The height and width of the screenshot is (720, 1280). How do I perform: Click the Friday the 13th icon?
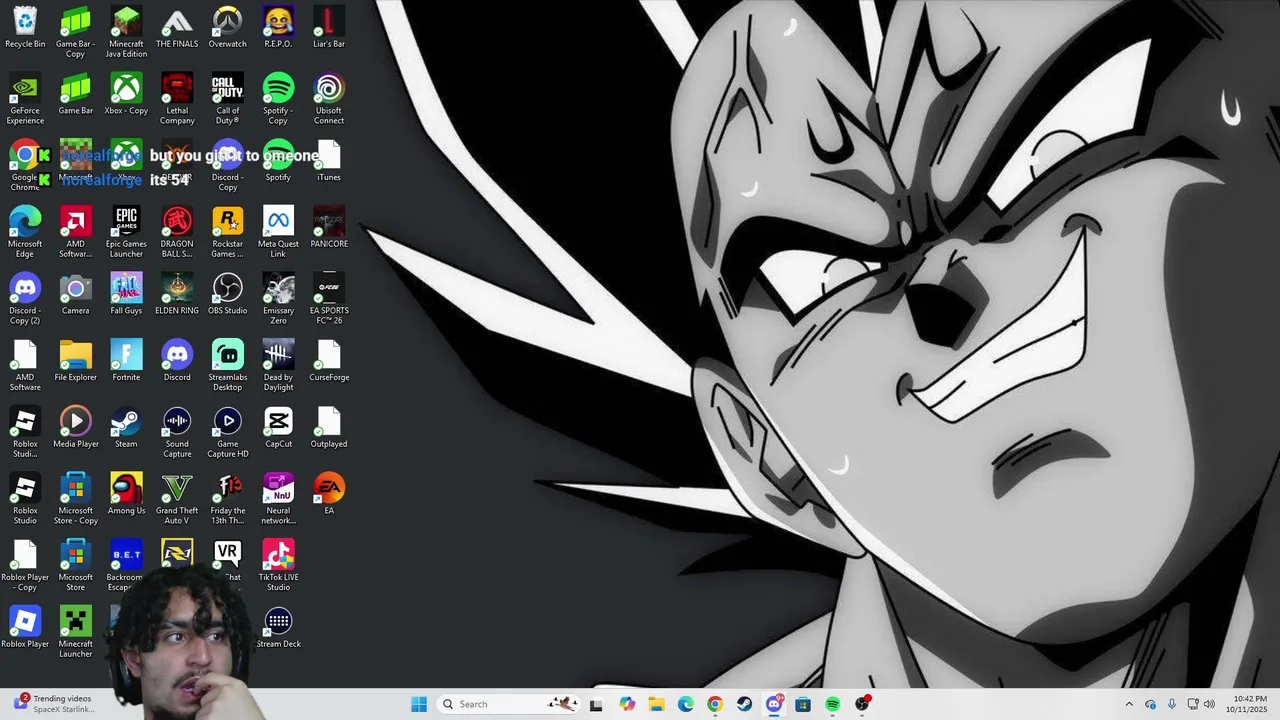227,499
